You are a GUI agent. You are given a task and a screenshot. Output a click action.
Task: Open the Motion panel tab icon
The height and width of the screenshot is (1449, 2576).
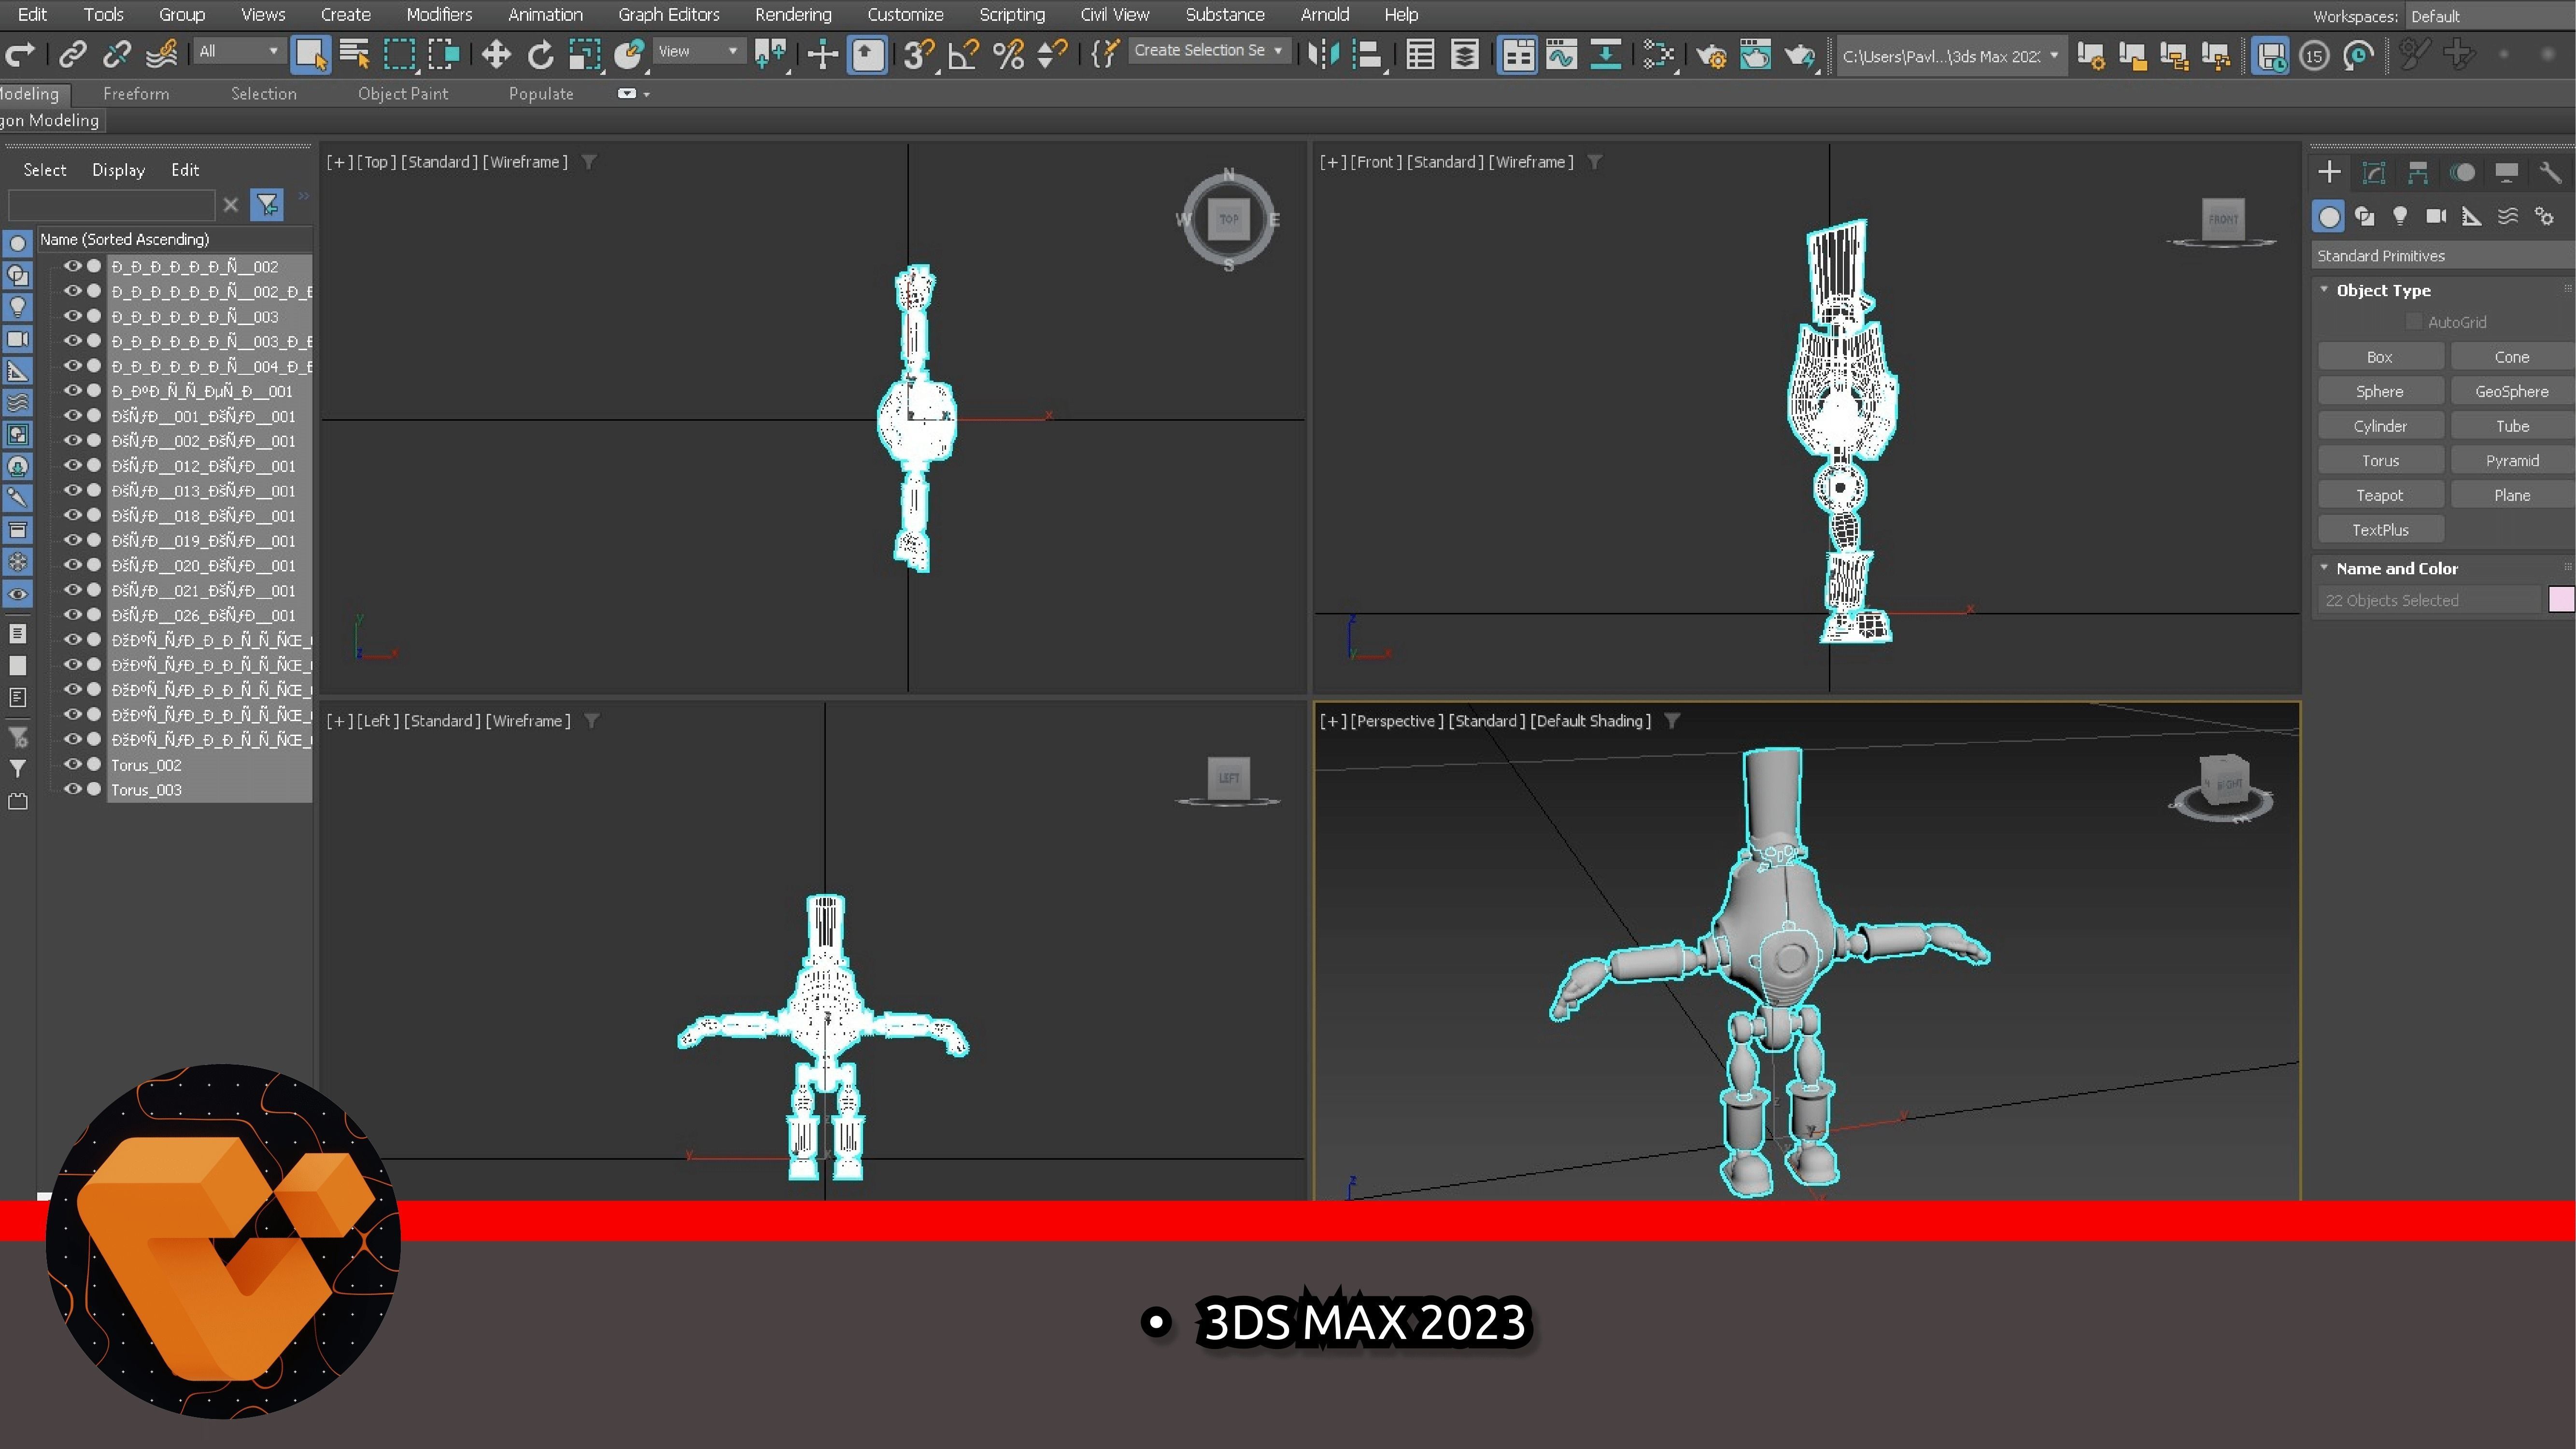[2462, 173]
